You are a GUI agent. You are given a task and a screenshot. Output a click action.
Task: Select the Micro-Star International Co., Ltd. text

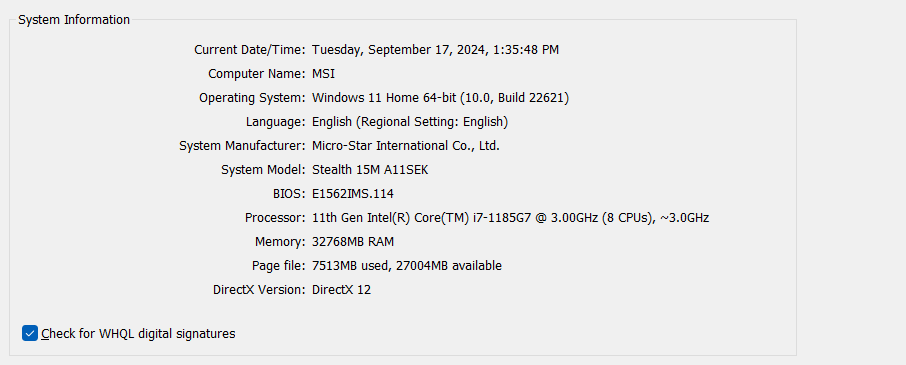406,146
